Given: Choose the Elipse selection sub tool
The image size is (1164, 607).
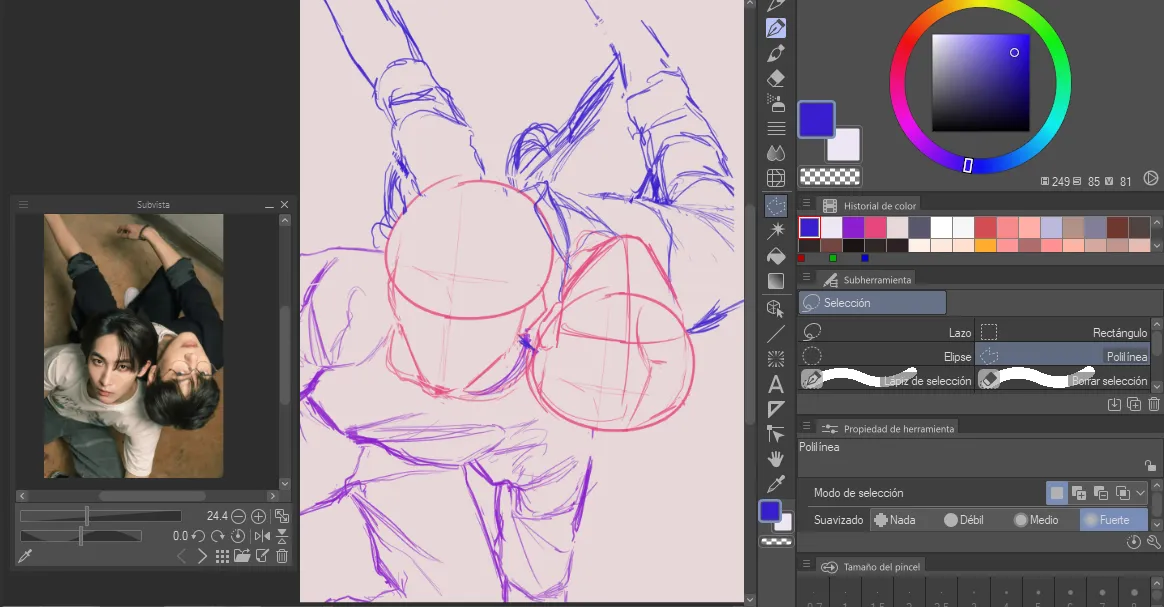Looking at the screenshot, I should (x=886, y=356).
